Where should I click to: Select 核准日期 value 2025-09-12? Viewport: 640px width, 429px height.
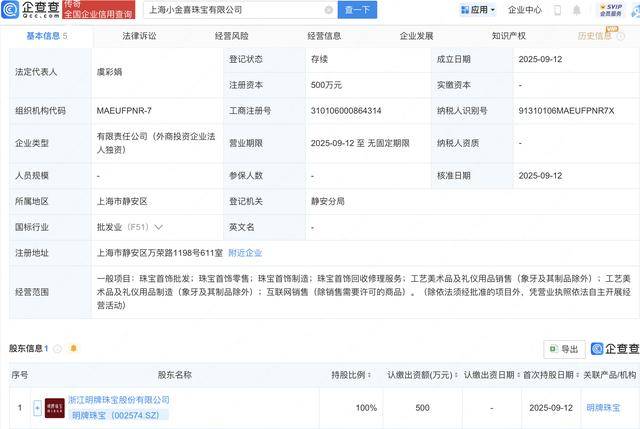pos(540,176)
